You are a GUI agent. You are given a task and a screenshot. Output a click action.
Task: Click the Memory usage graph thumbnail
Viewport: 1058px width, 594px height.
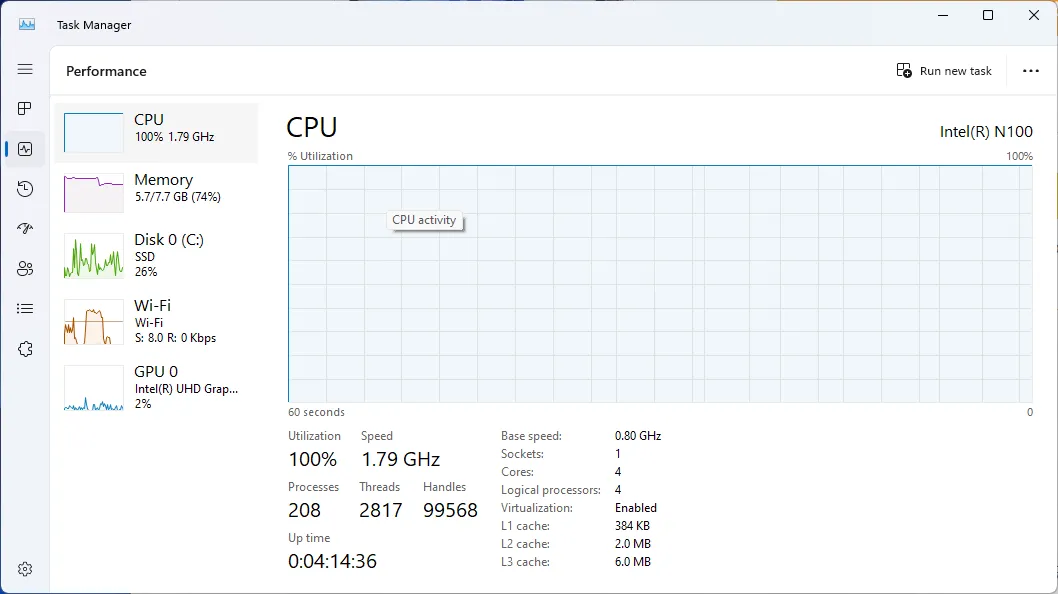coord(93,192)
